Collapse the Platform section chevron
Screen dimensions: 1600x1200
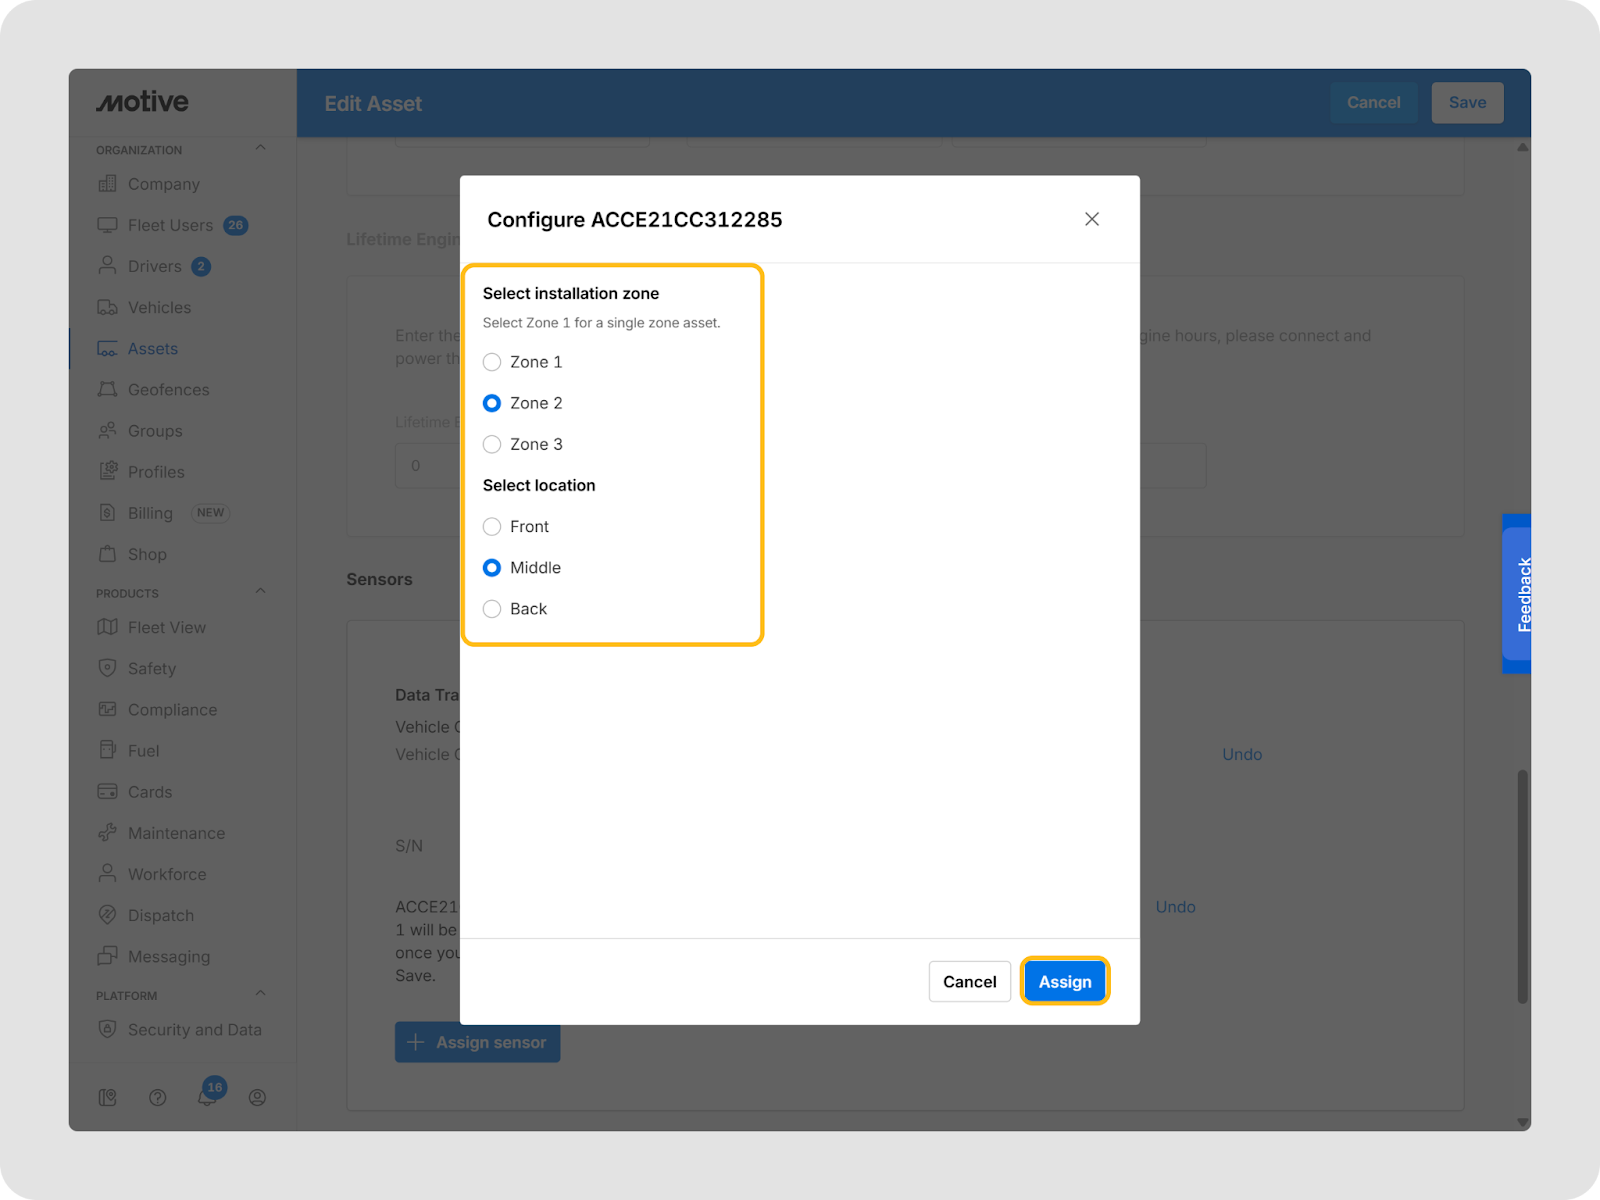(x=260, y=994)
